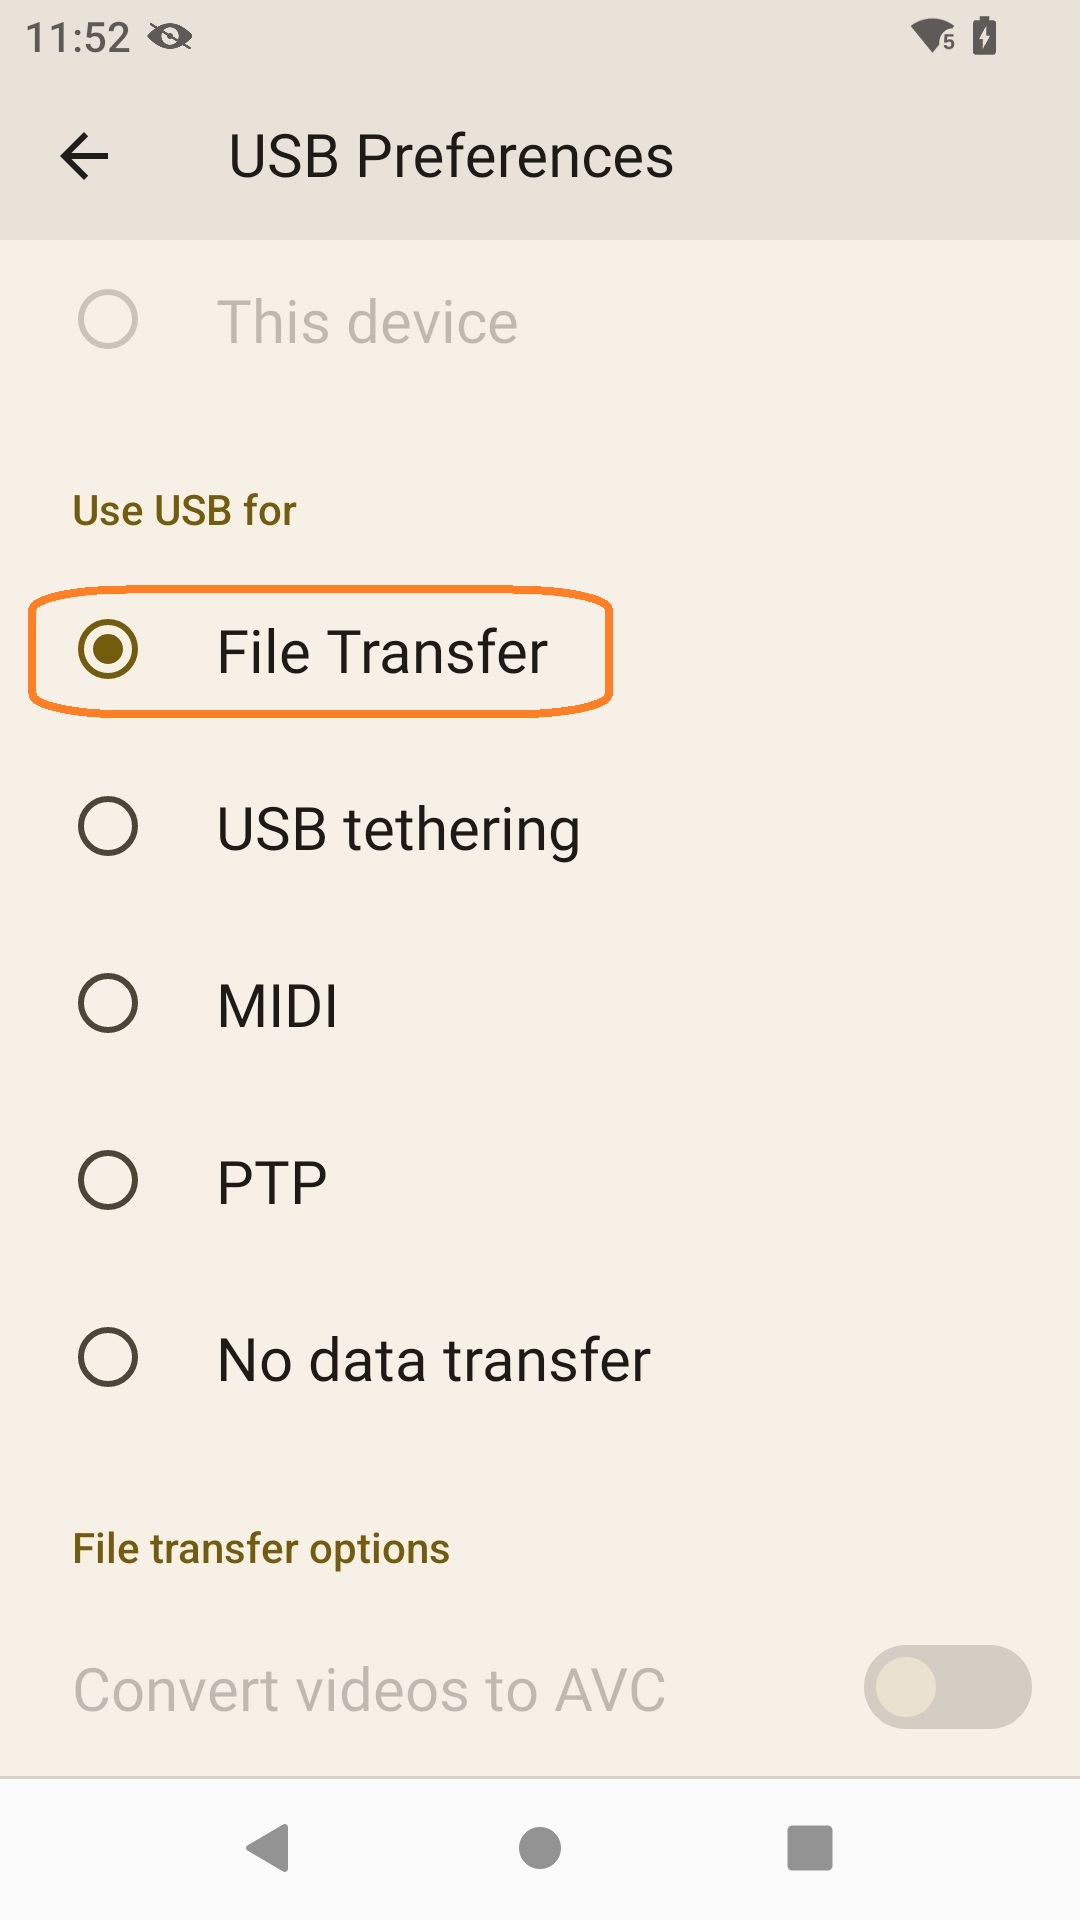Choose USB tethering mode
Screen dimensions: 1080x1920
[x=108, y=826]
